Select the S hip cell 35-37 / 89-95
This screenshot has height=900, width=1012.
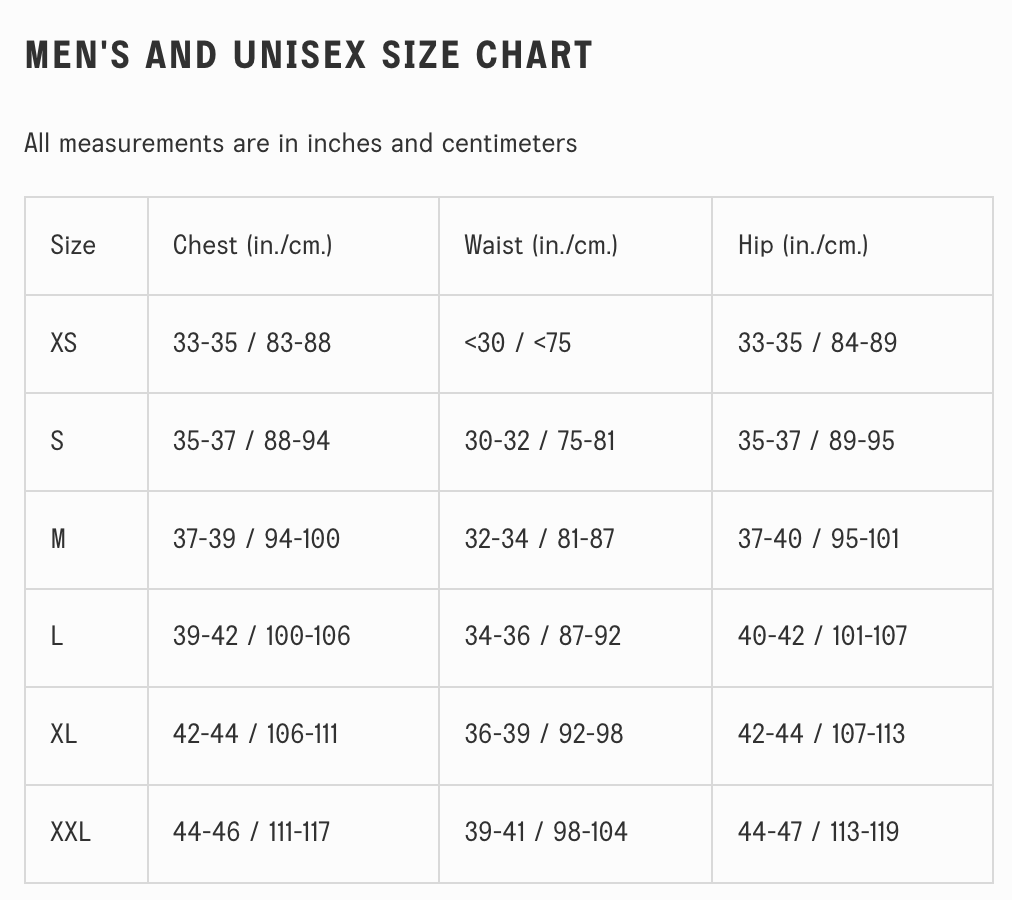point(816,441)
